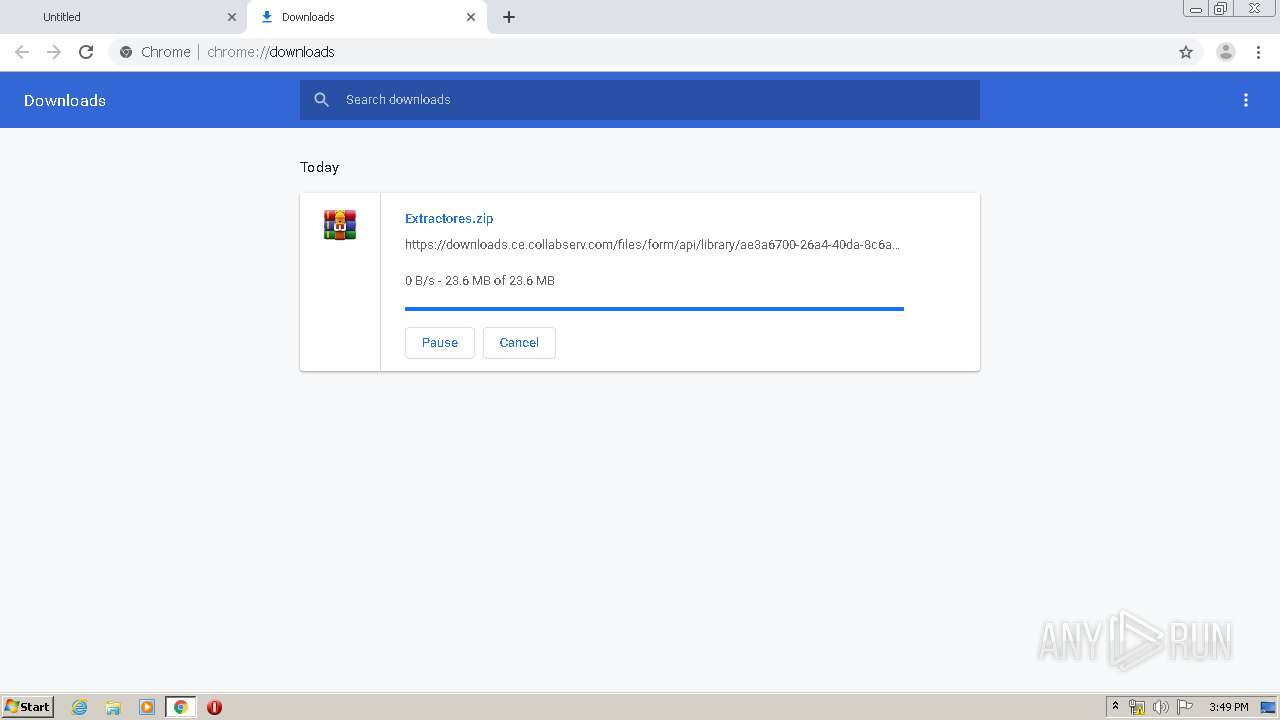Screen dimensions: 1280x720
Task: Click the Downloads page title
Action: point(65,100)
